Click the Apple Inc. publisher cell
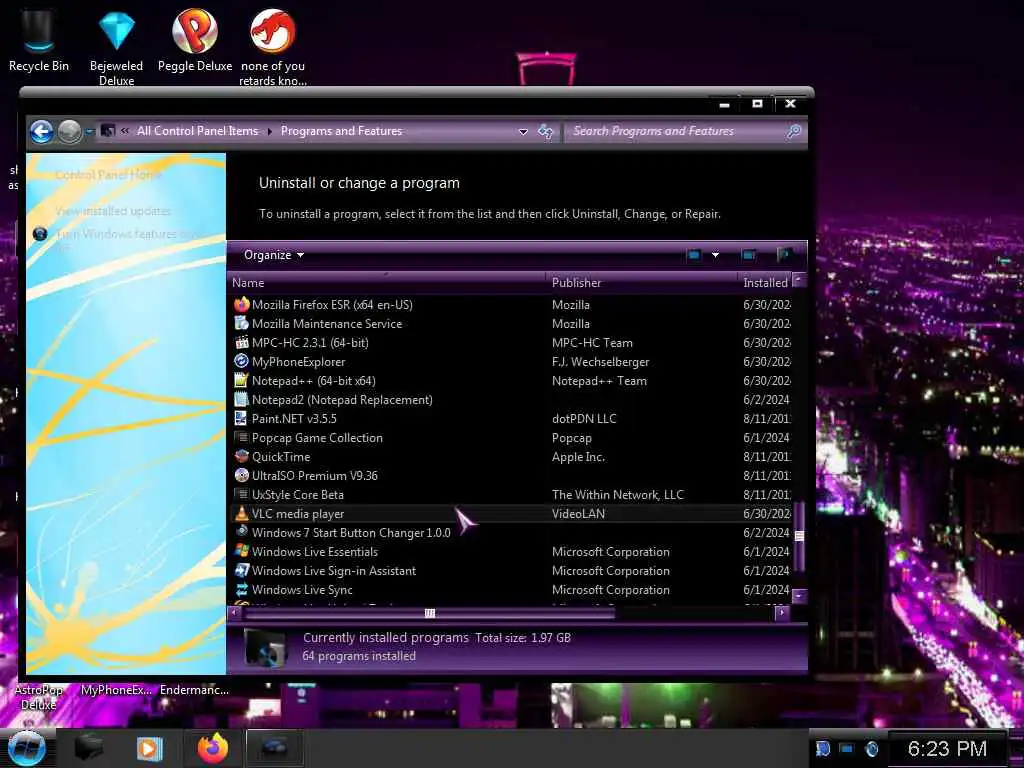This screenshot has width=1024, height=768. pos(578,456)
